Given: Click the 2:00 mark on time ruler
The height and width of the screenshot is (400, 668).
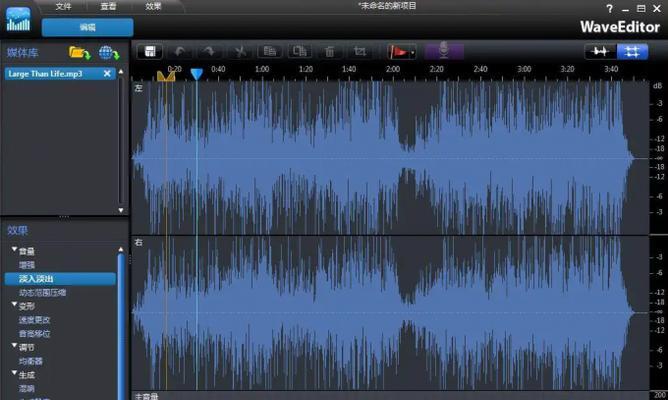Looking at the screenshot, I should [x=392, y=69].
